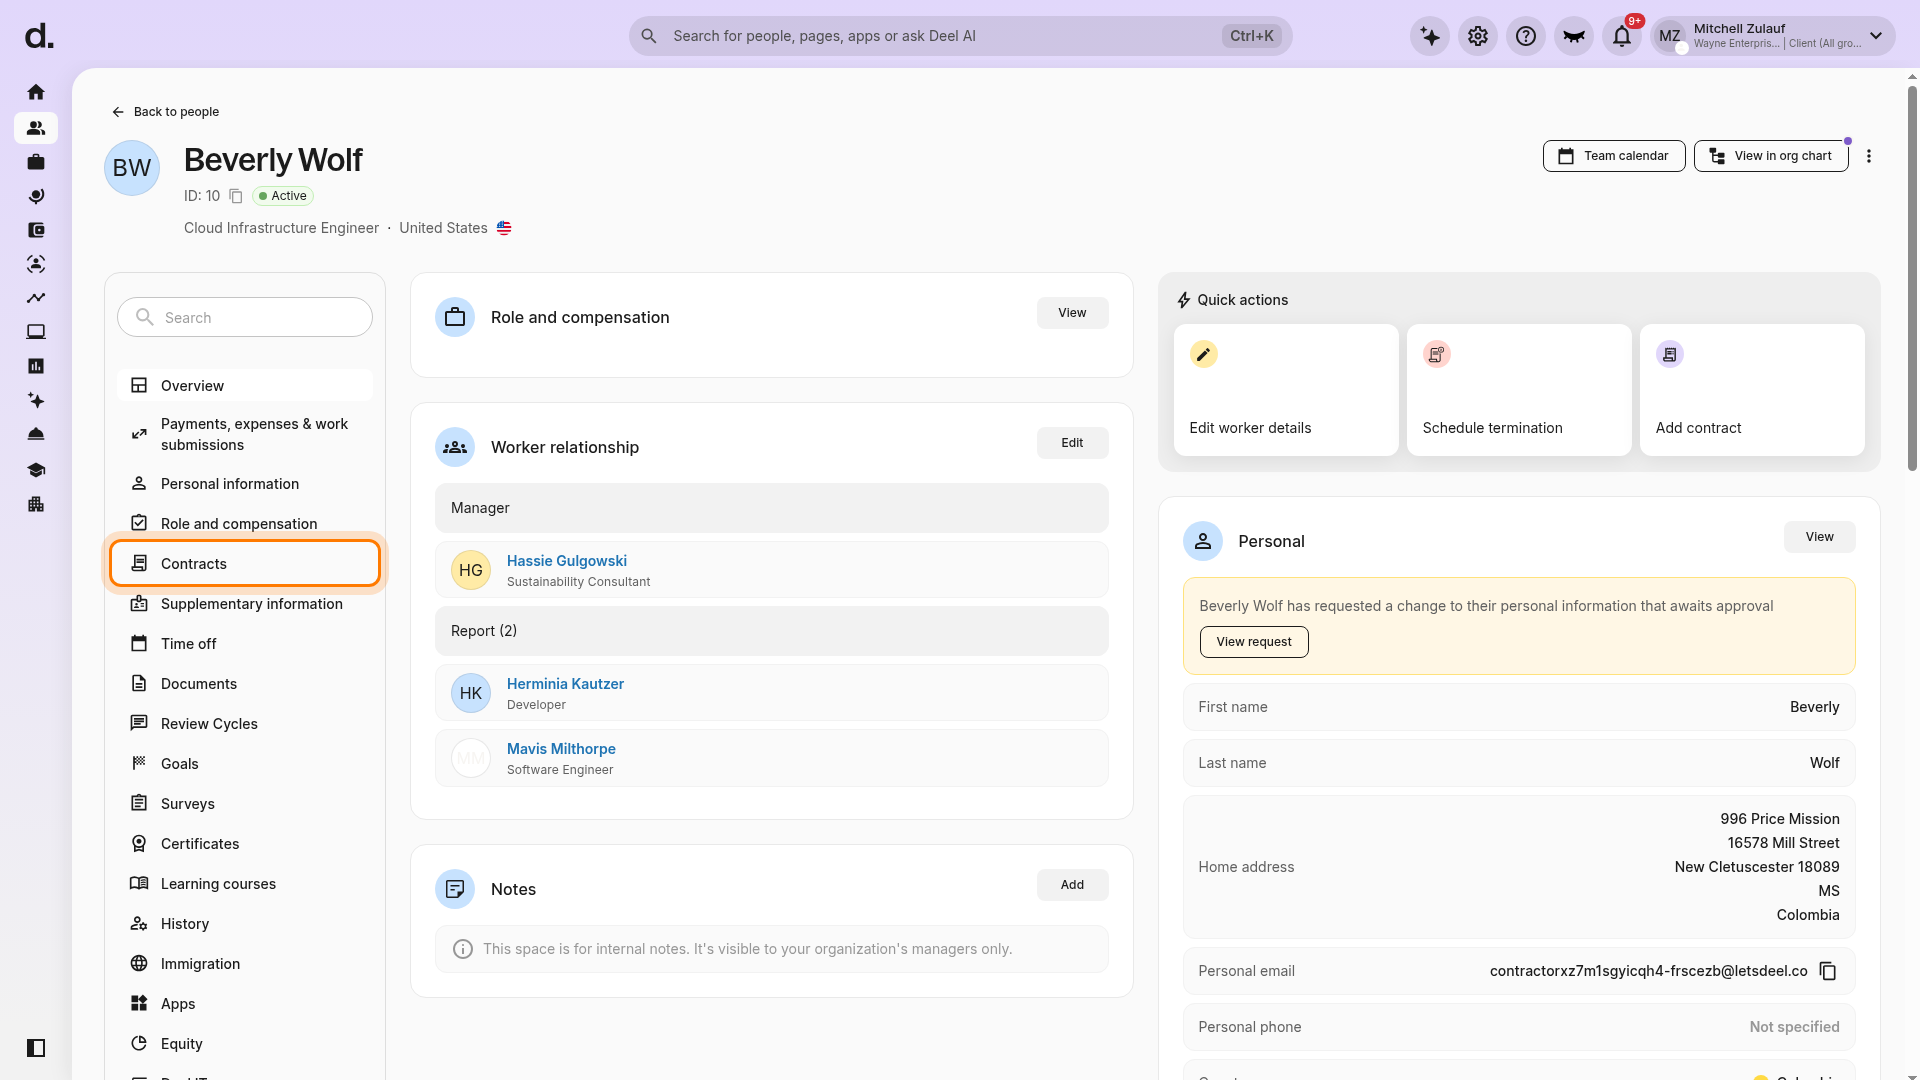Copy worker ID with the copy icon
This screenshot has height=1080, width=1920.
coord(236,196)
